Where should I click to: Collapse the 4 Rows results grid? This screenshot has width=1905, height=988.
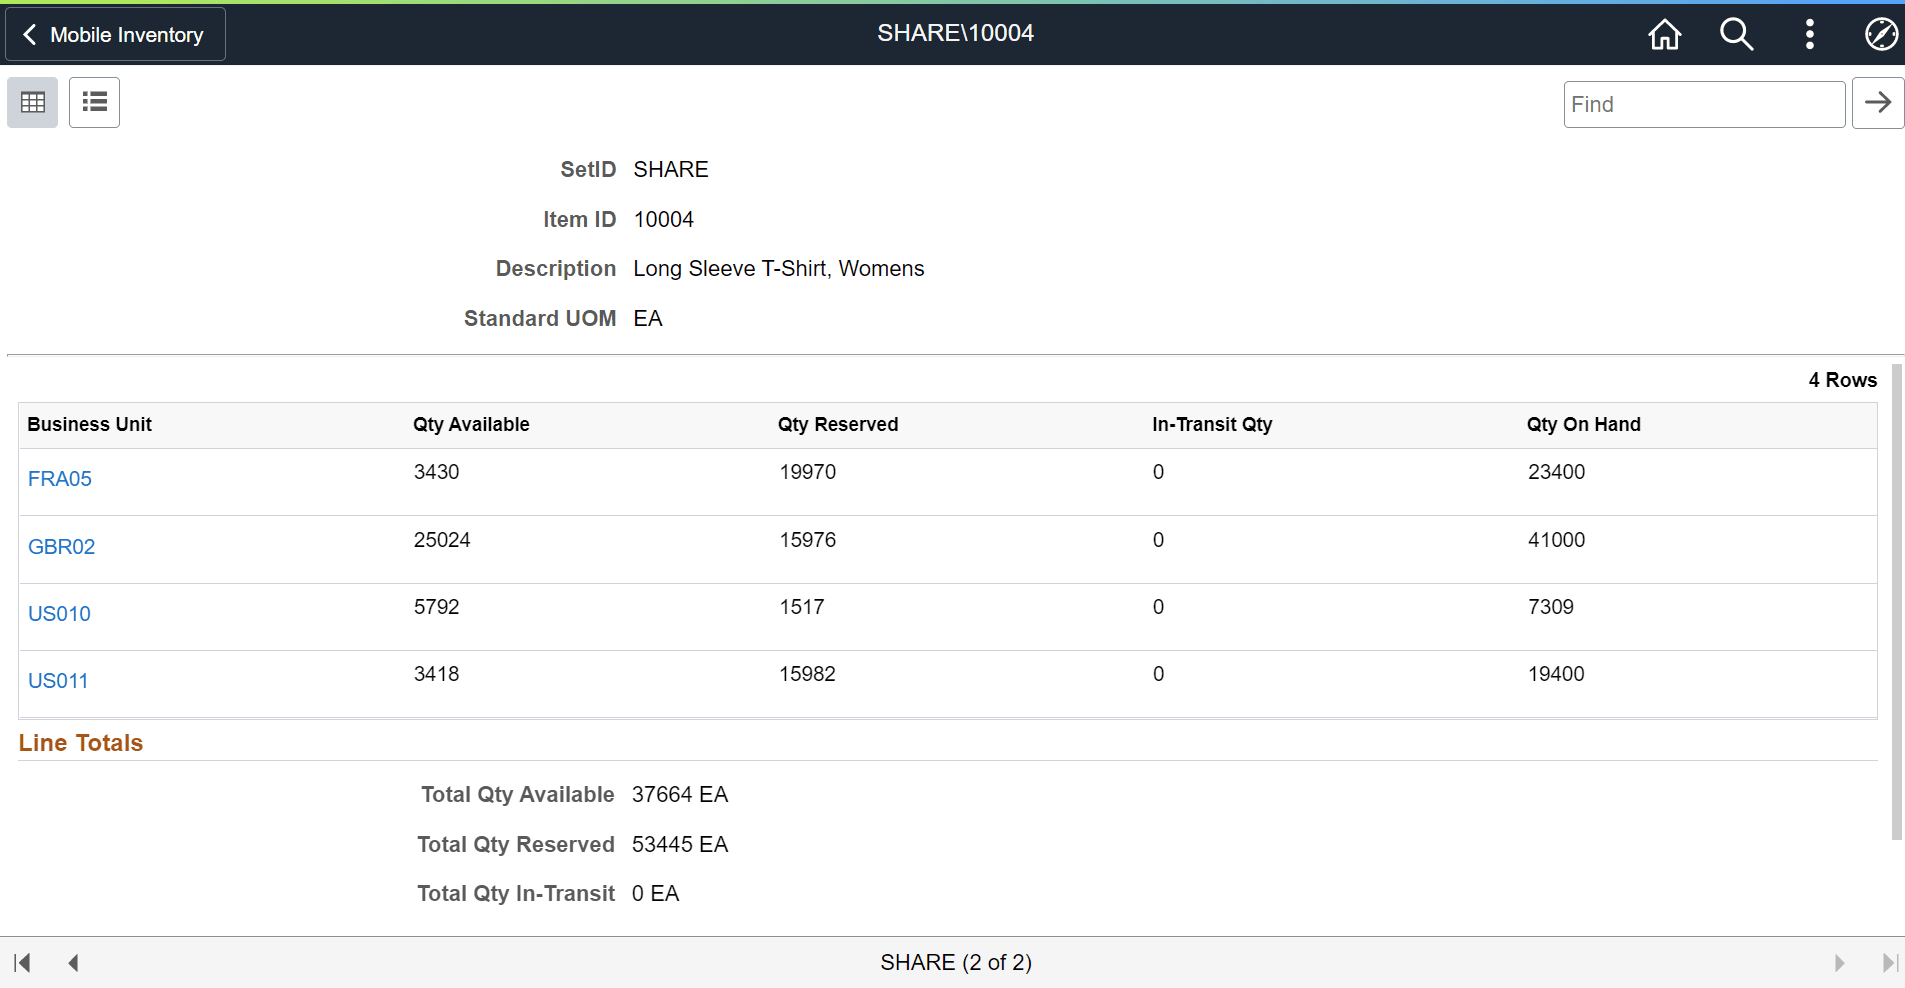click(1841, 379)
